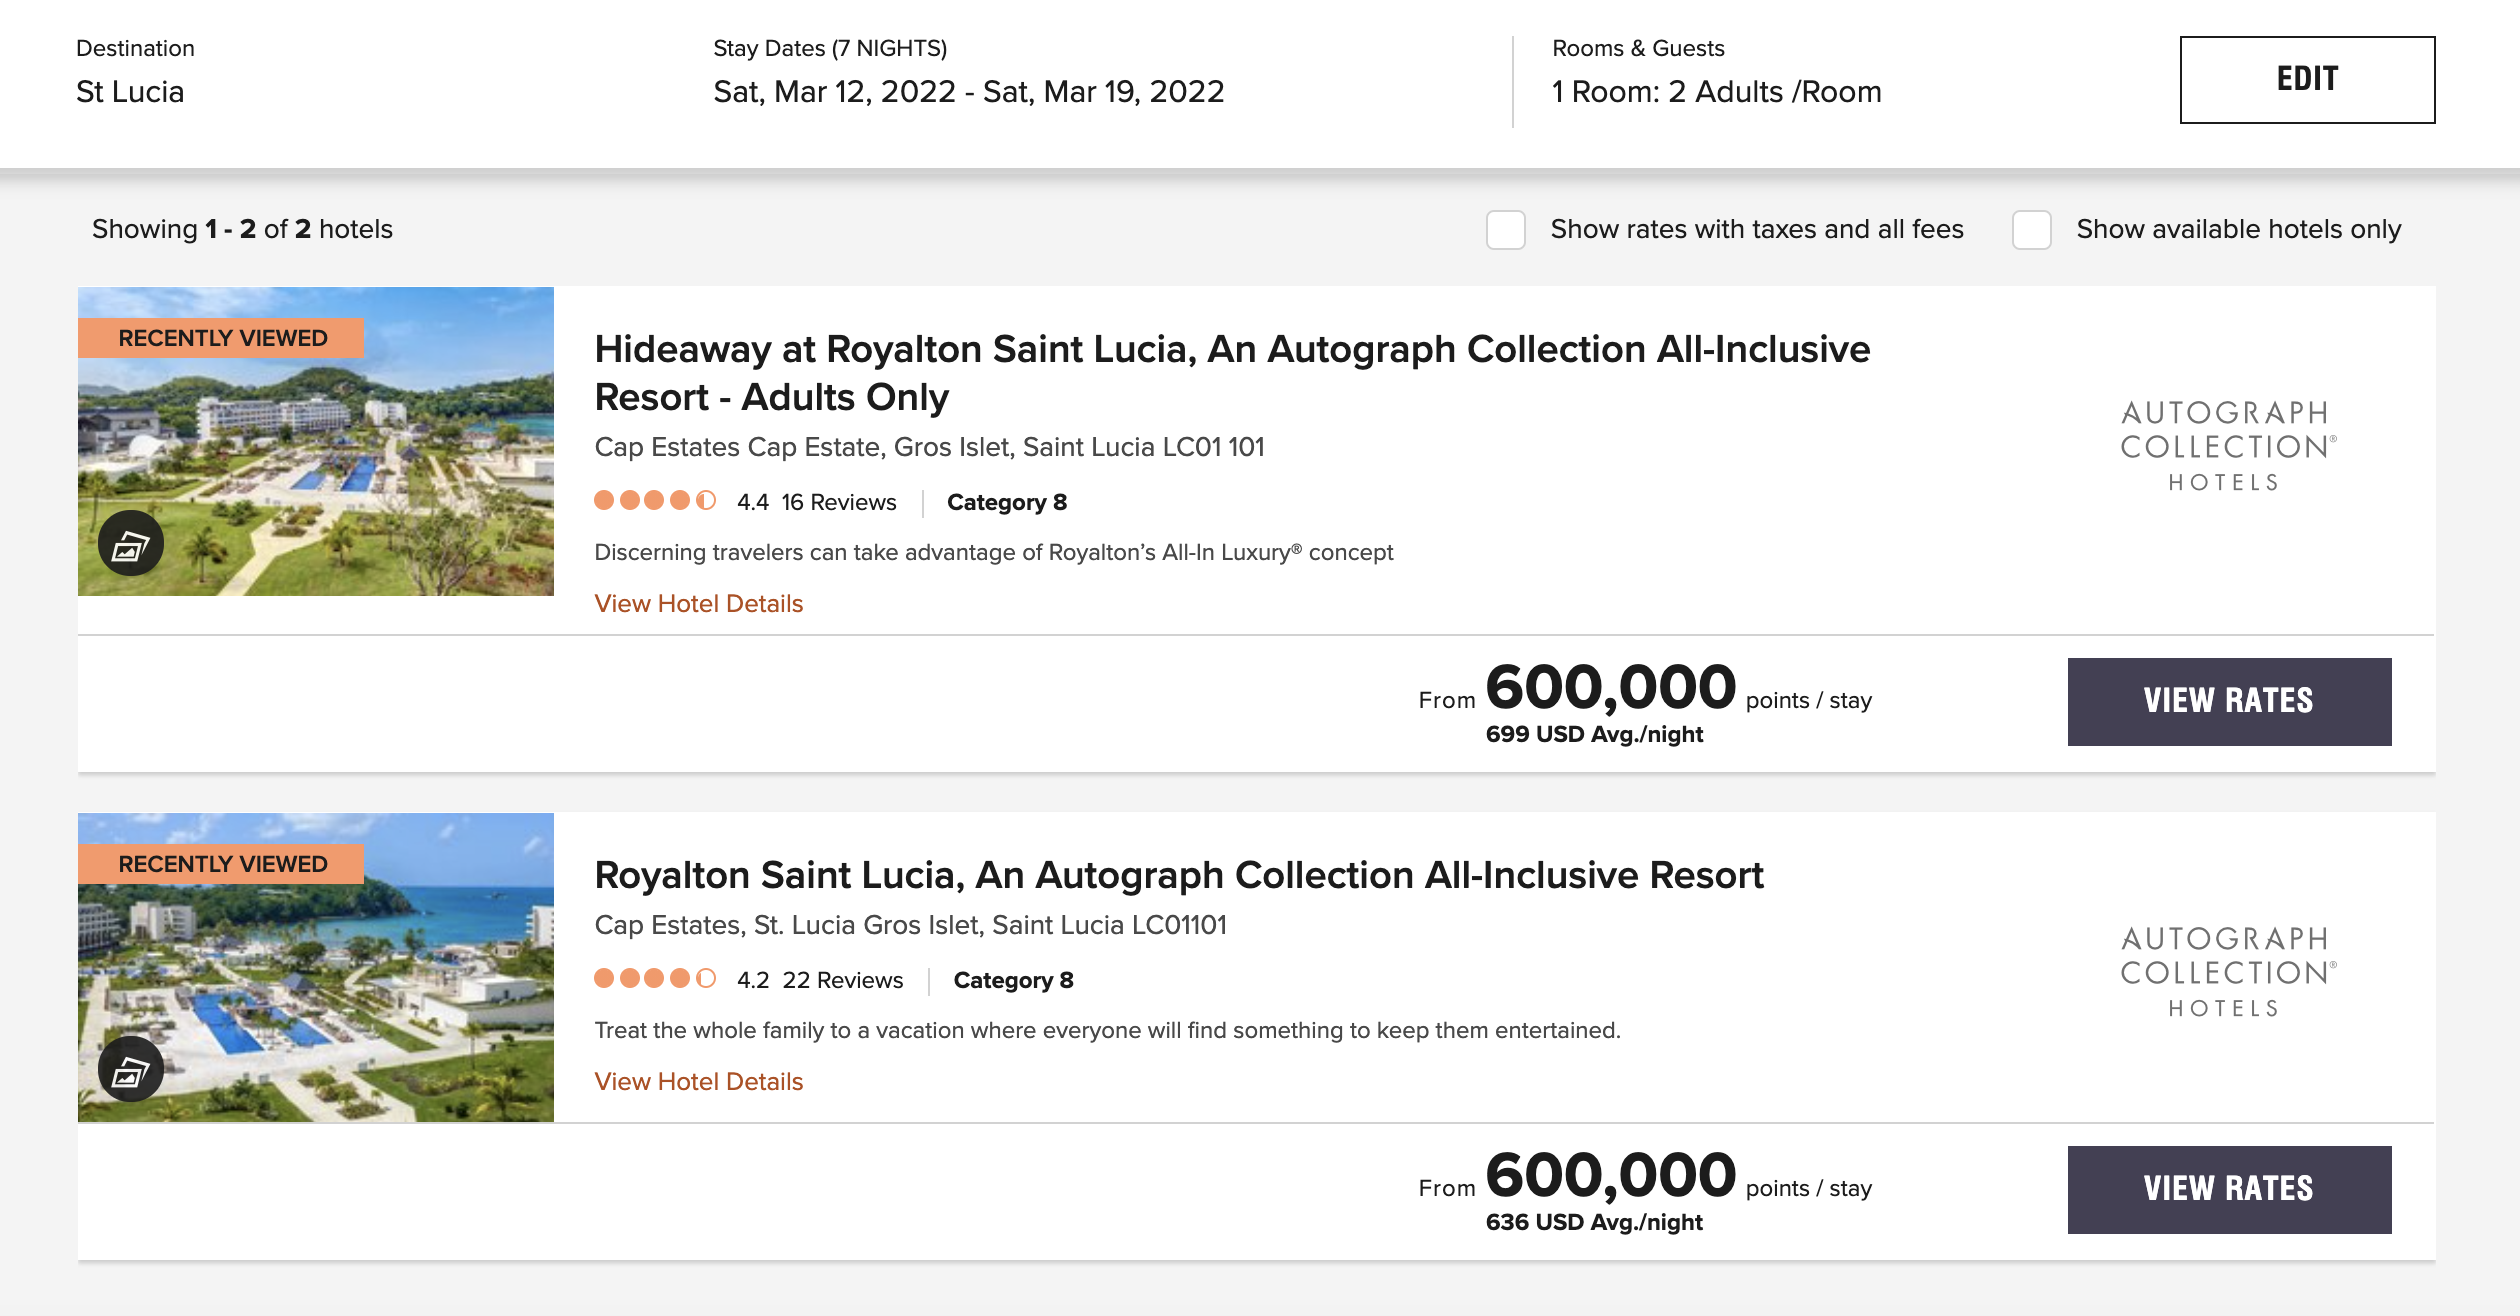The height and width of the screenshot is (1316, 2520).
Task: Open photo gallery icon for Royalton Saint Lucia
Action: pos(131,1070)
